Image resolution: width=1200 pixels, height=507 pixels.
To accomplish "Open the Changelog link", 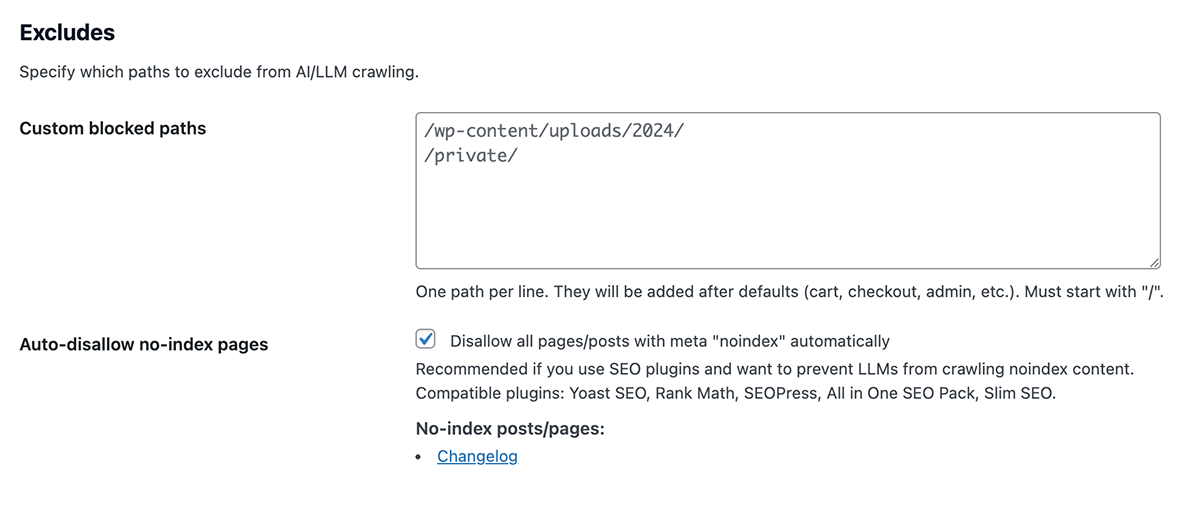I will pyautogui.click(x=477, y=456).
